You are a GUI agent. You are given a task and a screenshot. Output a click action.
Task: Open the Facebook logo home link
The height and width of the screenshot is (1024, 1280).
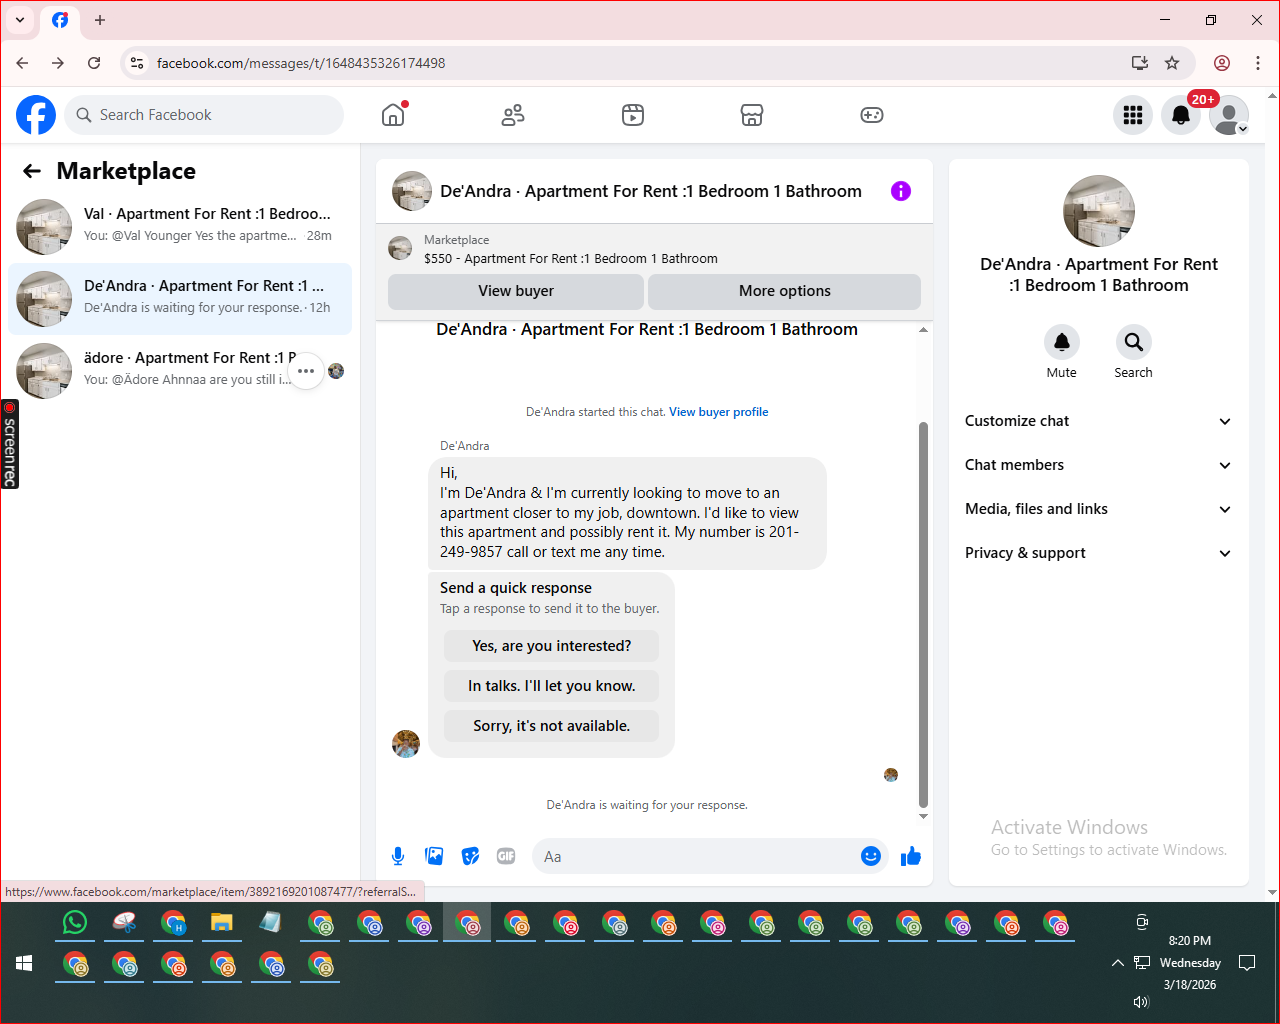(x=36, y=115)
